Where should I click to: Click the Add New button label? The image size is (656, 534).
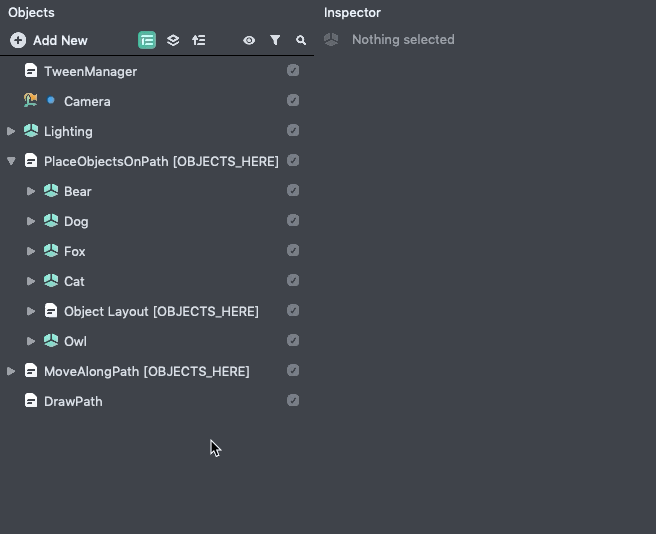pyautogui.click(x=60, y=41)
